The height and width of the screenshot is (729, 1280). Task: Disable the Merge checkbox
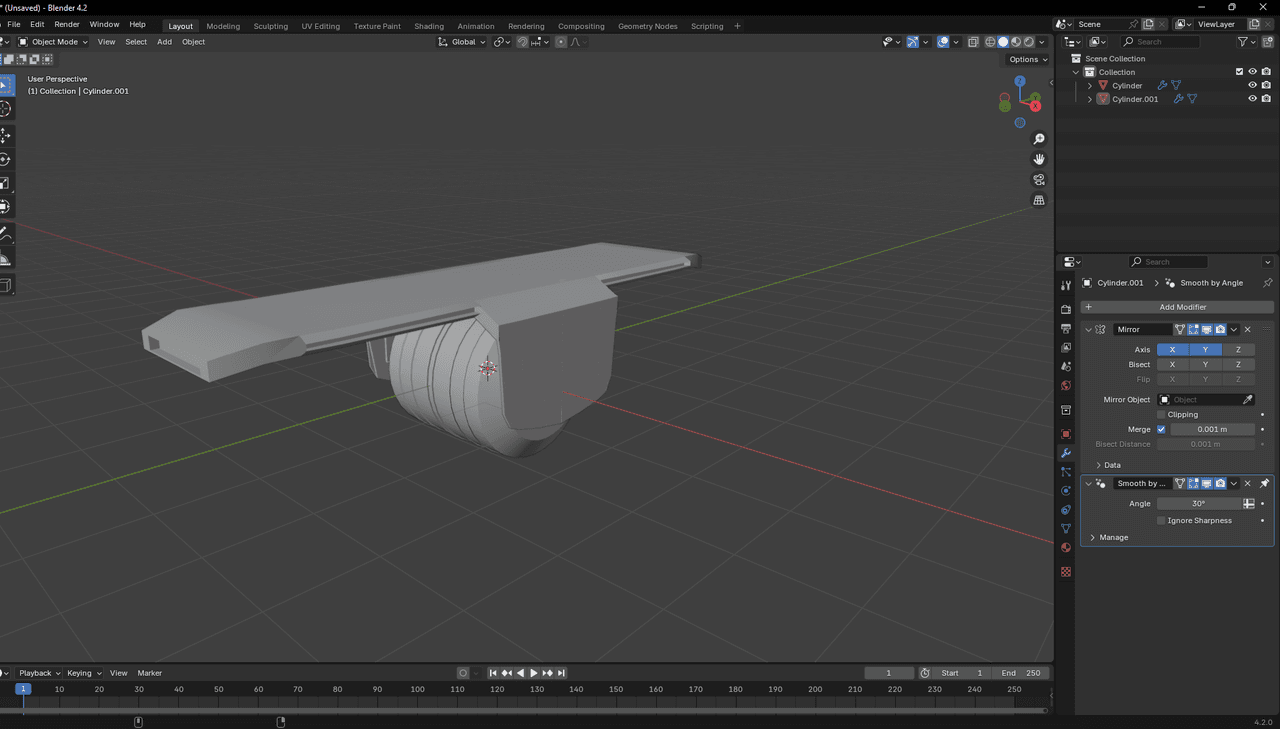click(1161, 429)
